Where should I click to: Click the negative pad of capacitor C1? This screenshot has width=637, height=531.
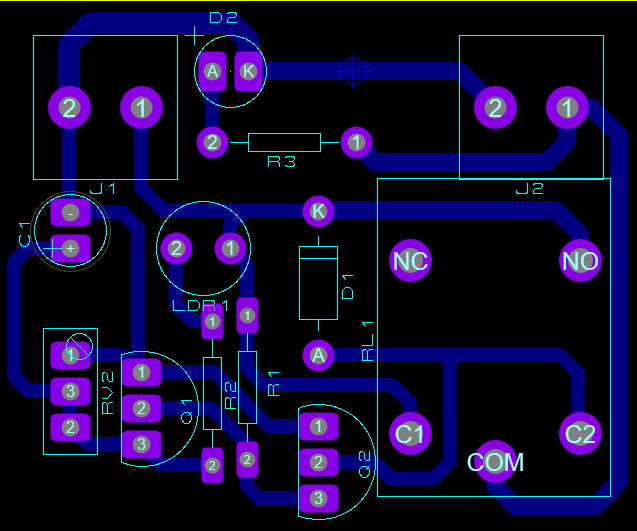(70, 213)
